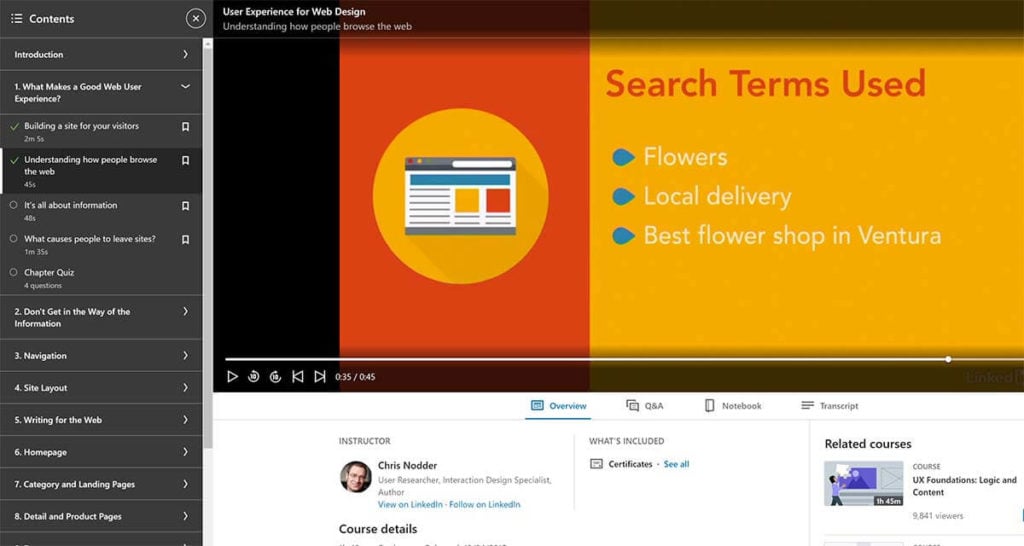The height and width of the screenshot is (546, 1024).
Task: Save 'Understanding how people browse the web' bookmark
Action: coord(185,161)
